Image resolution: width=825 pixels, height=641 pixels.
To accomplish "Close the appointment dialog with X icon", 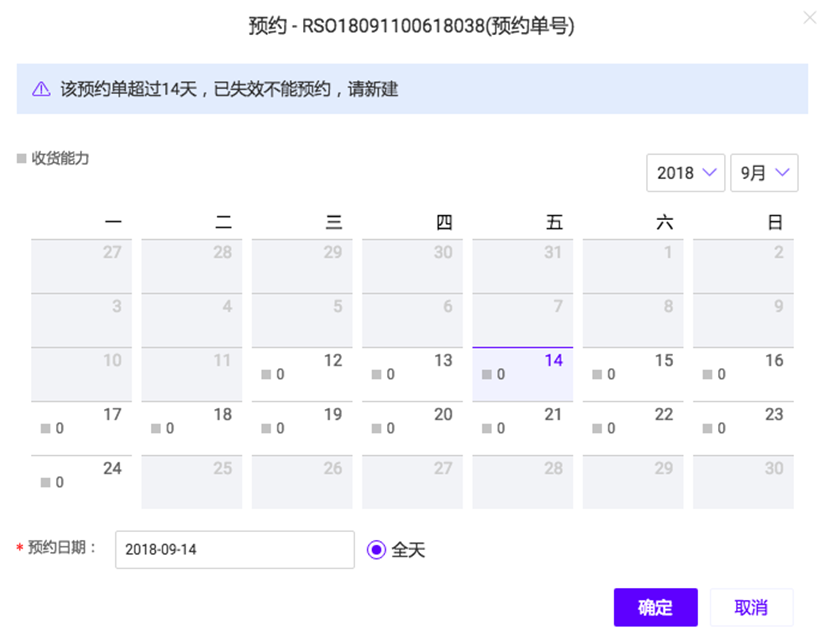I will [x=809, y=17].
